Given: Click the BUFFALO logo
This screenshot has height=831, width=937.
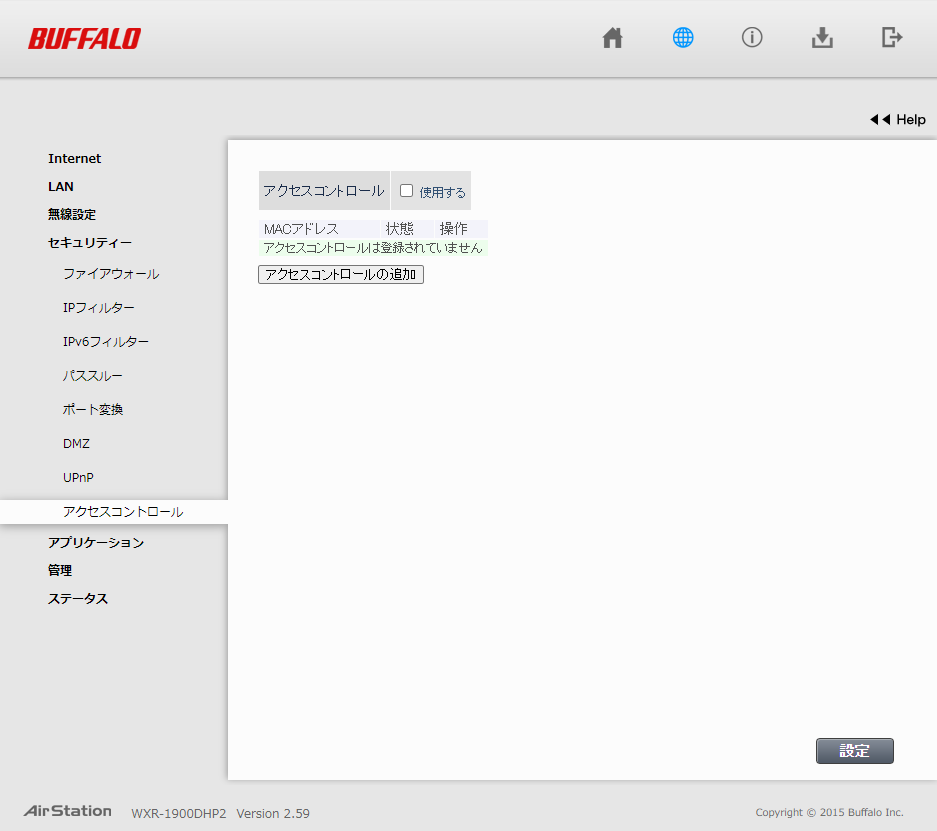Looking at the screenshot, I should click(84, 39).
